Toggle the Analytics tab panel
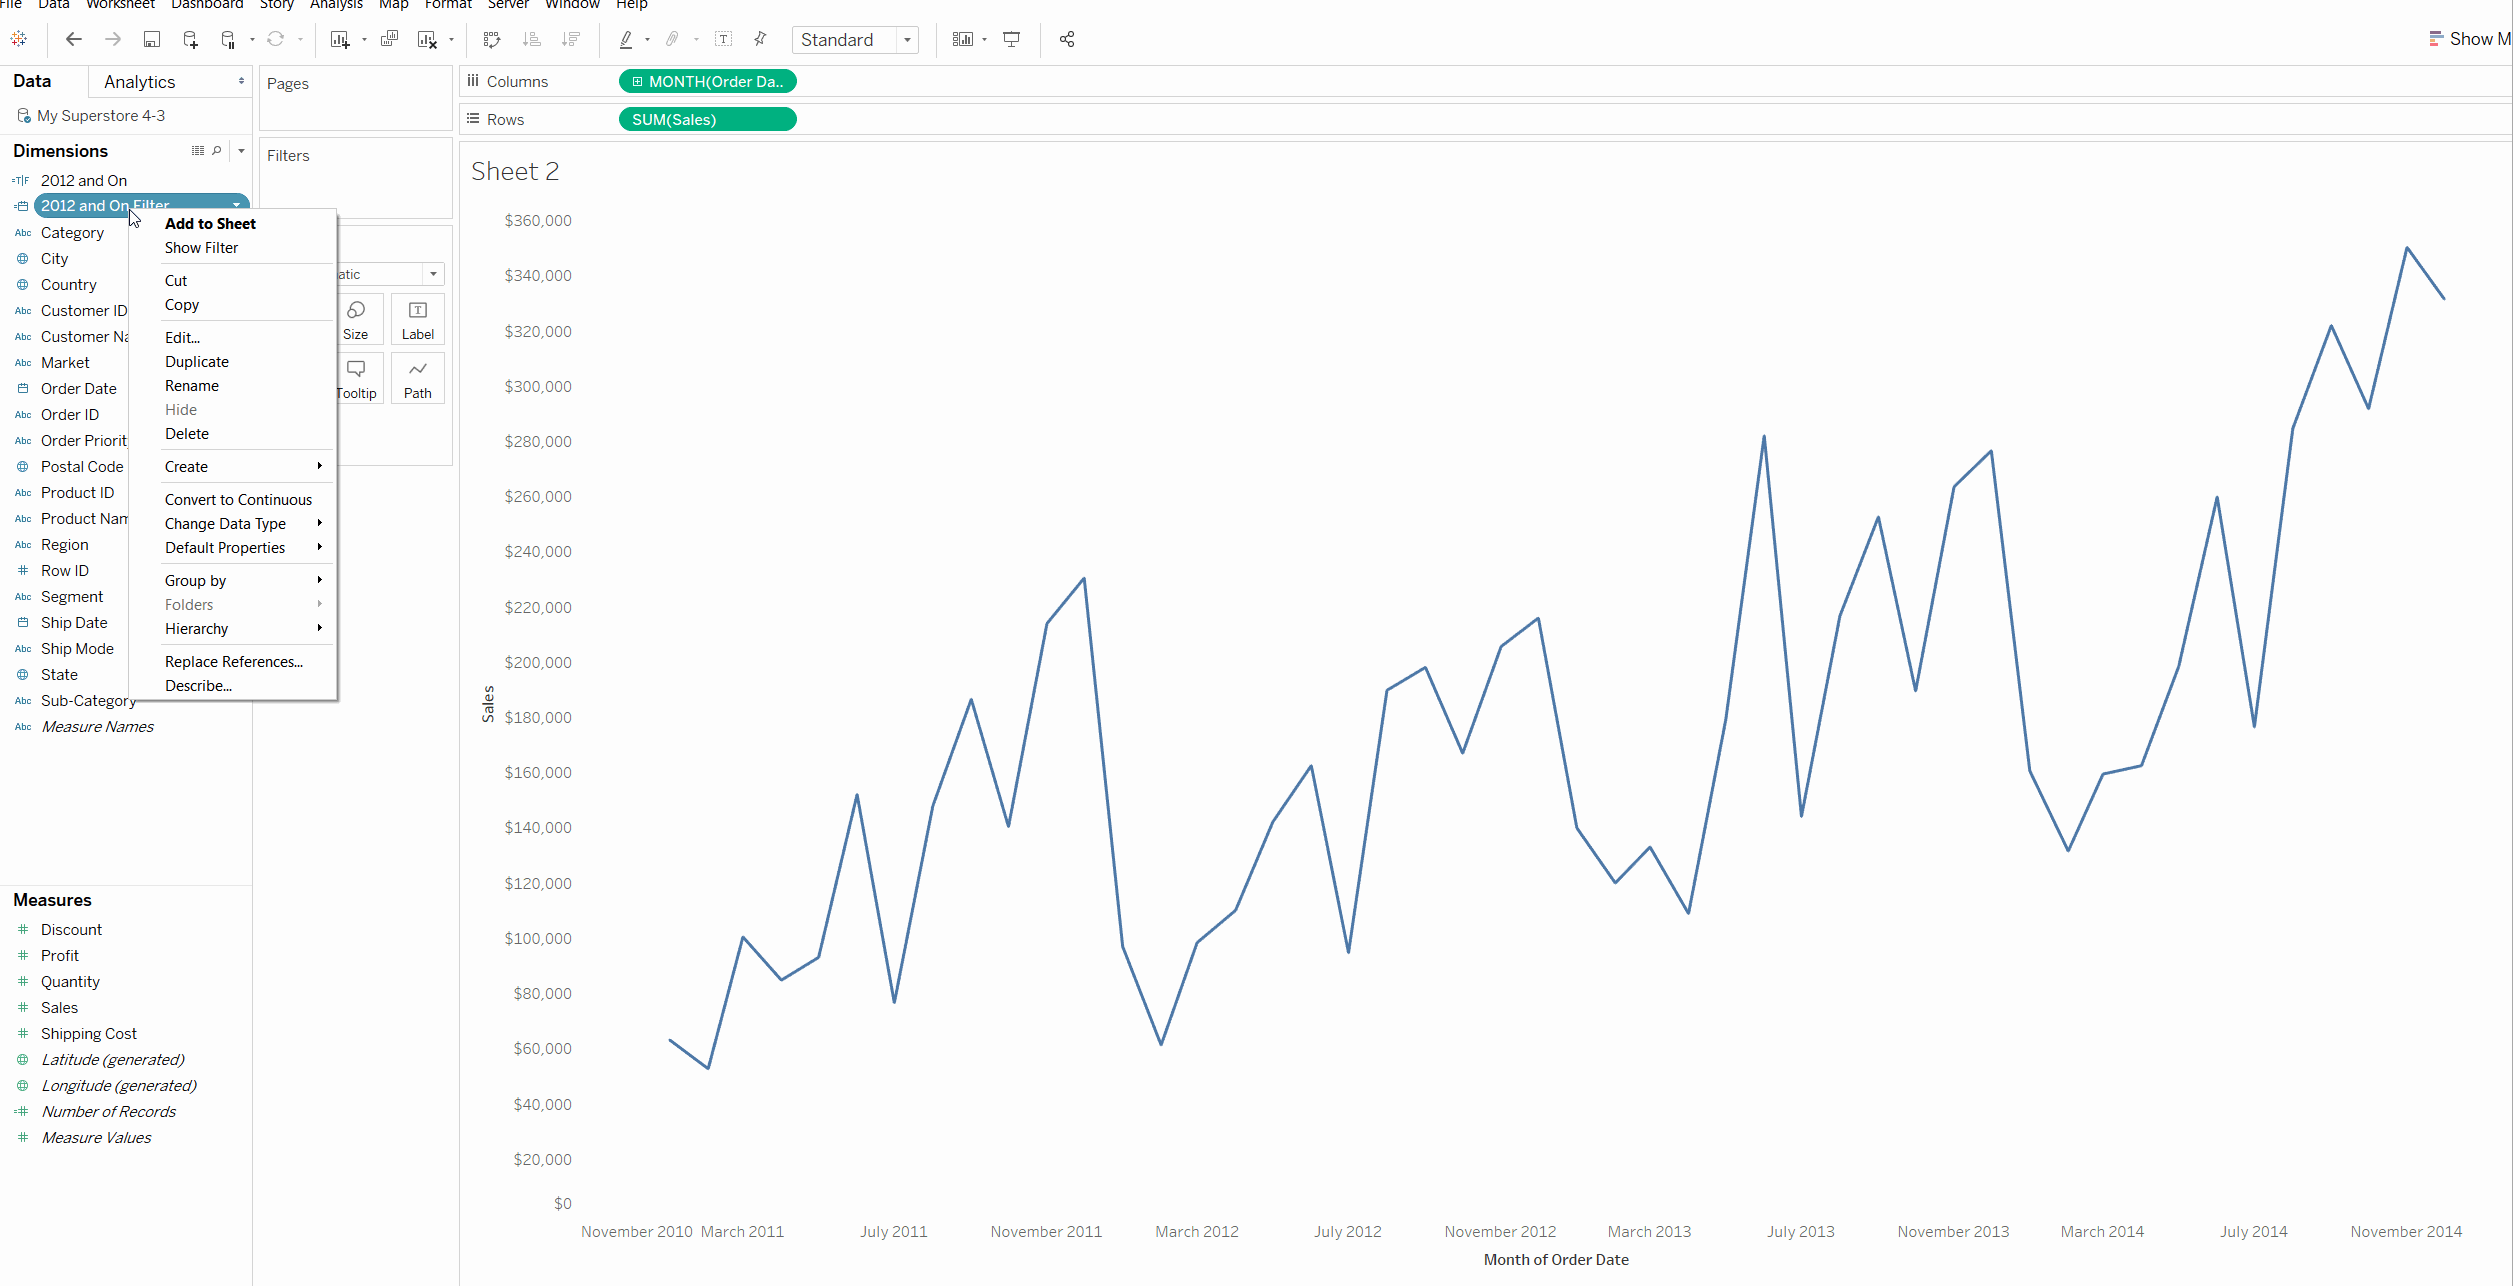The width and height of the screenshot is (2513, 1286). [139, 80]
